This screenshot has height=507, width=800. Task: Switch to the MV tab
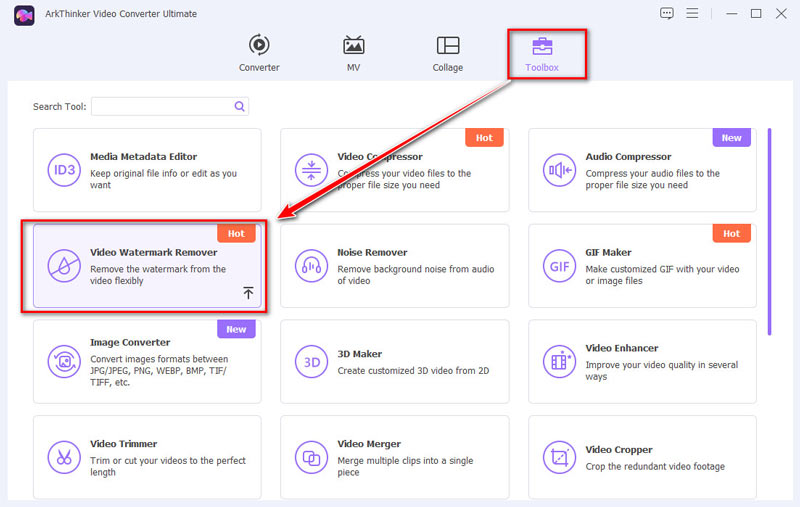353,53
